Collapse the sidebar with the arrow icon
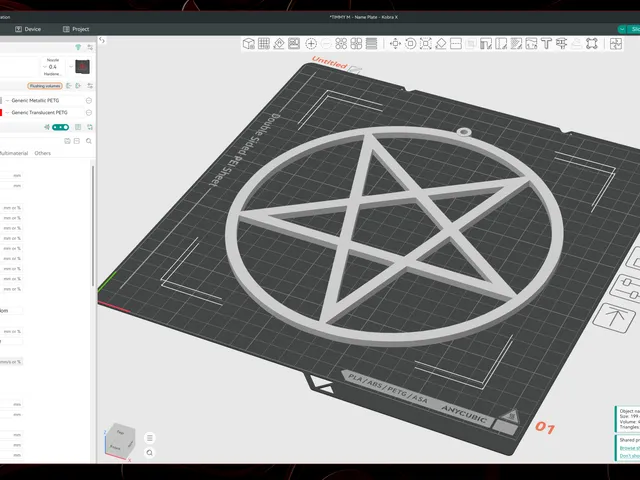This screenshot has height=480, width=640. pyautogui.click(x=102, y=40)
